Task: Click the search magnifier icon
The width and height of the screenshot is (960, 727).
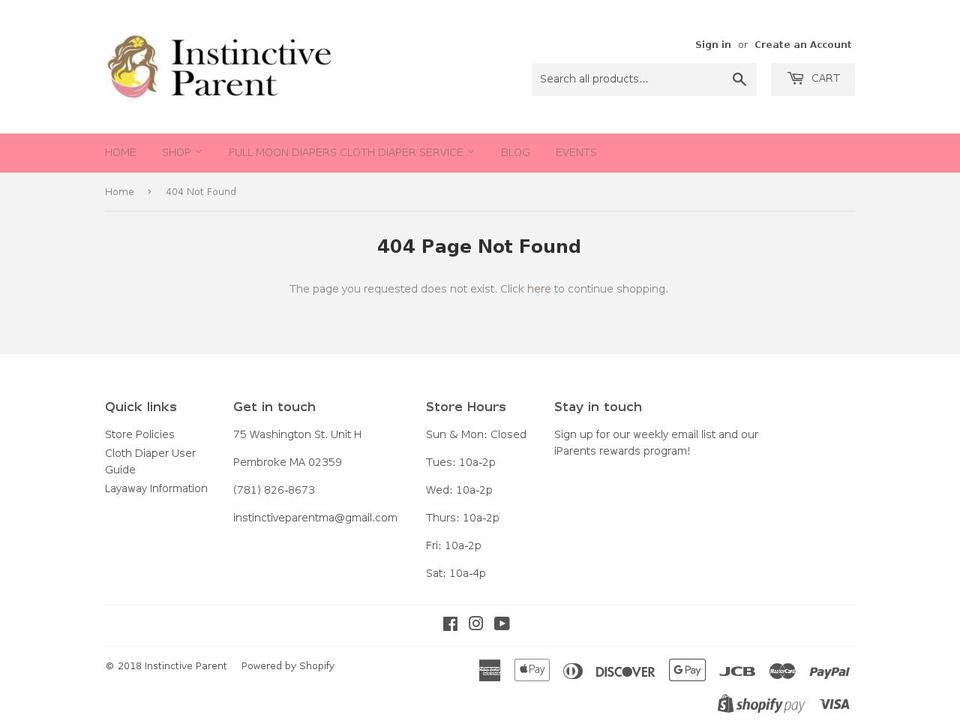Action: [x=739, y=79]
